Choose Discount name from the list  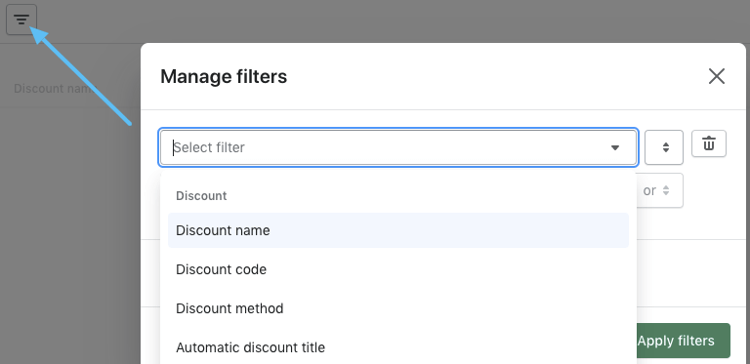pyautogui.click(x=398, y=230)
